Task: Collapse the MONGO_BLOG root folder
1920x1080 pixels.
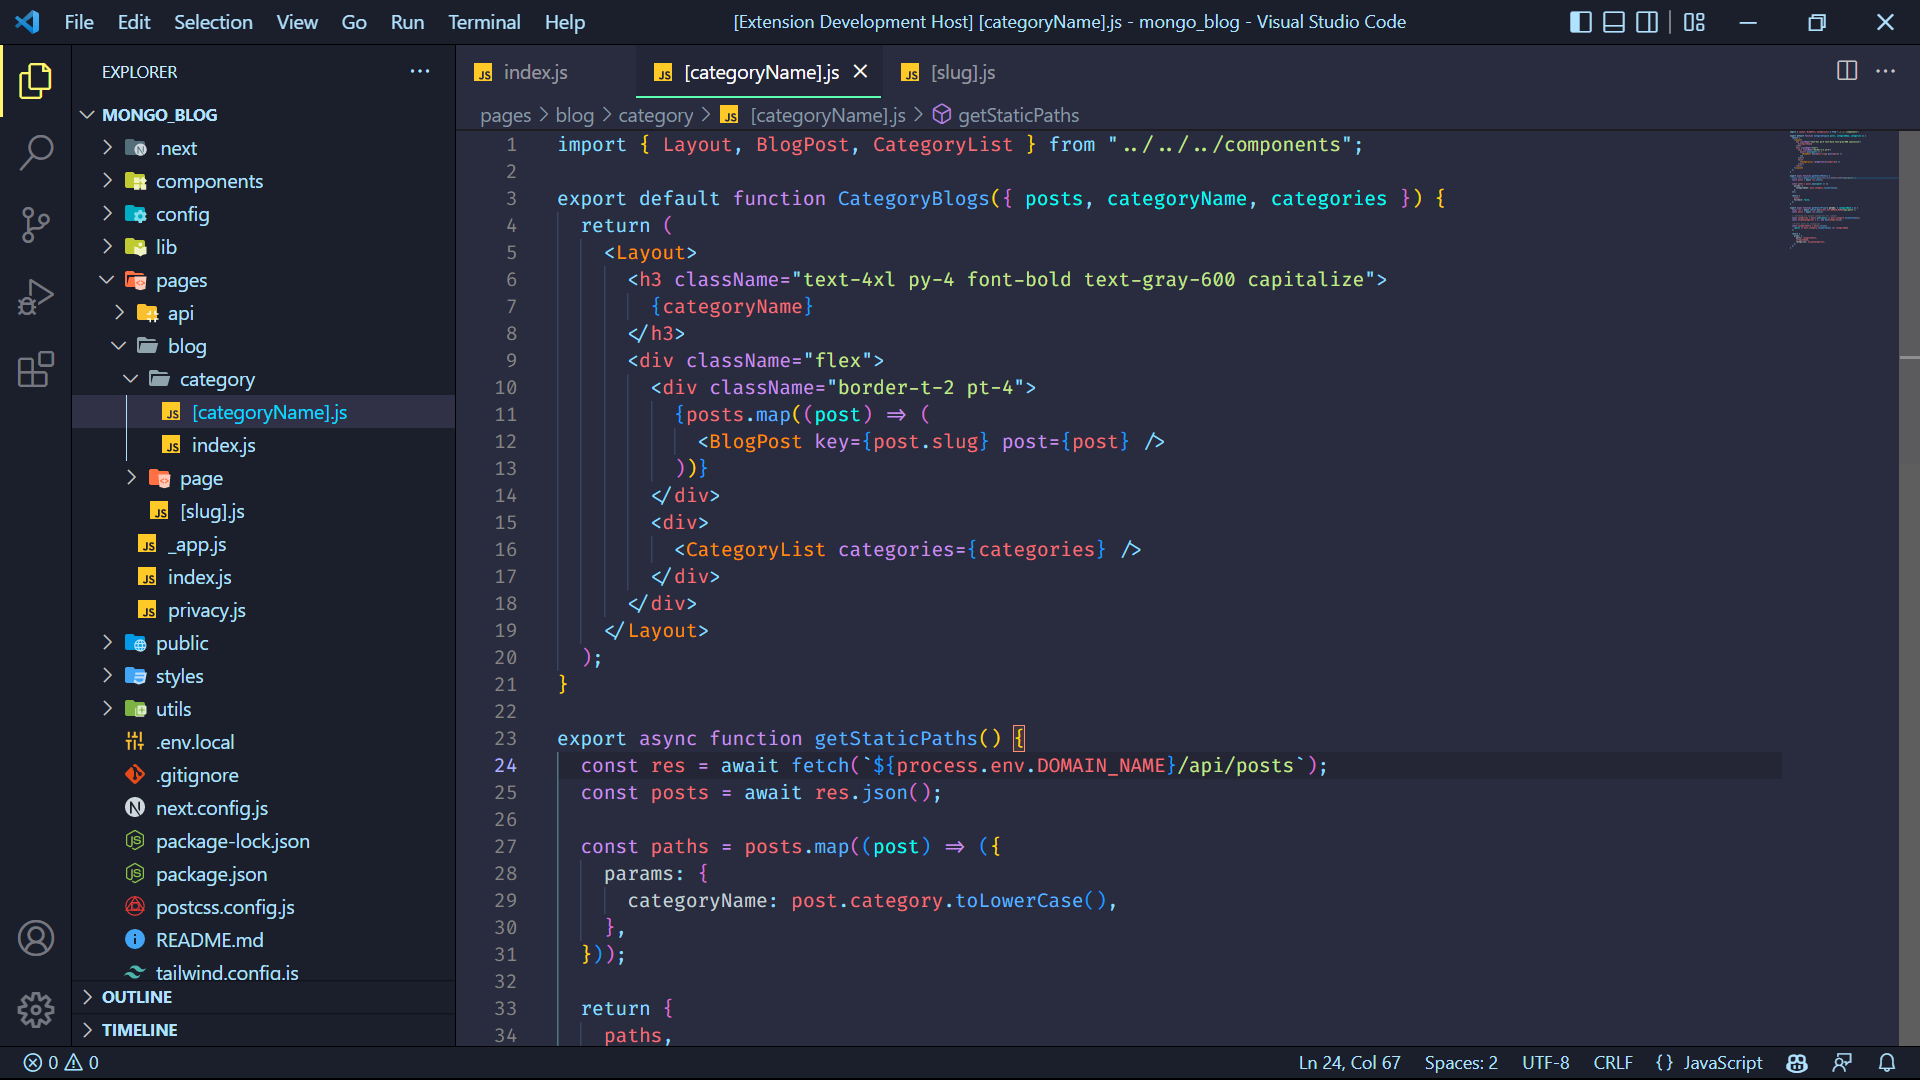Action: point(159,115)
